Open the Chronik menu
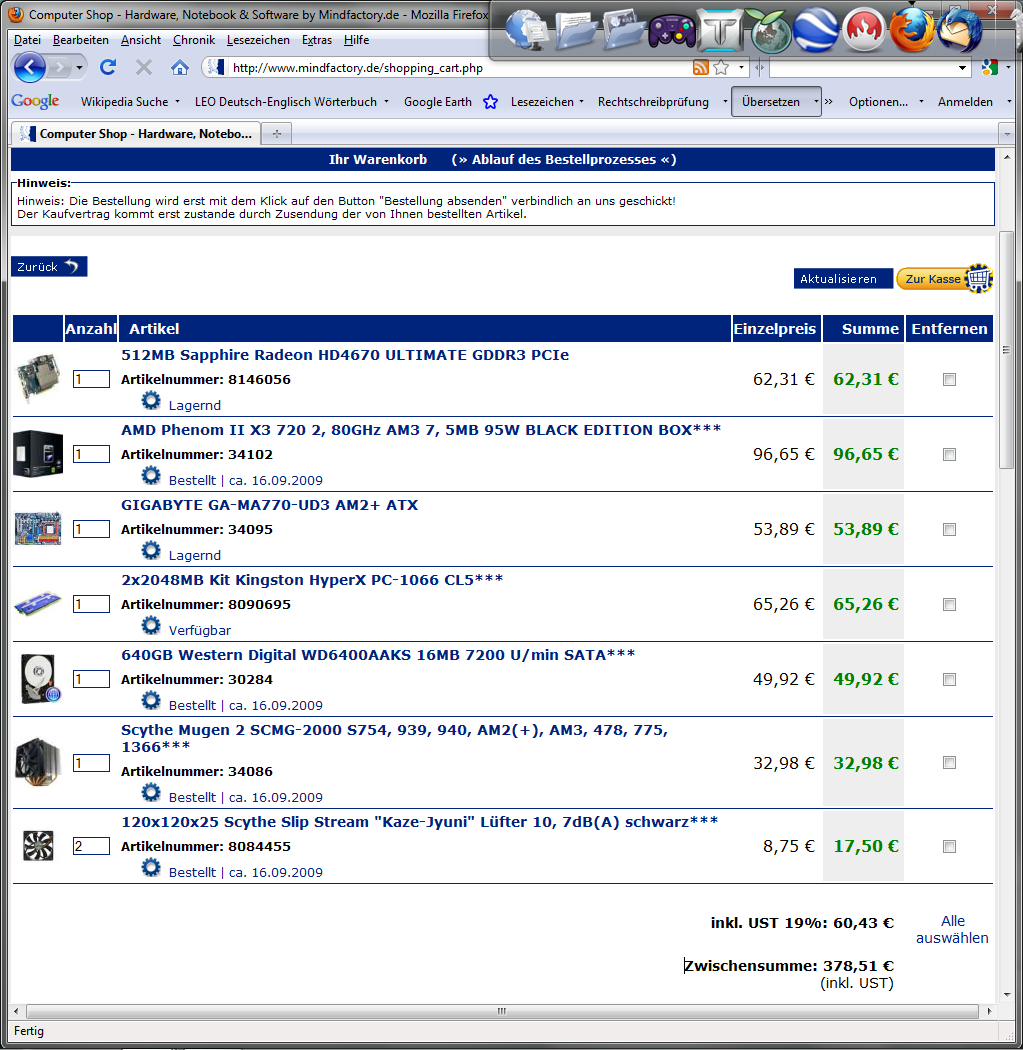Screen dimensions: 1023x1050 (x=193, y=40)
